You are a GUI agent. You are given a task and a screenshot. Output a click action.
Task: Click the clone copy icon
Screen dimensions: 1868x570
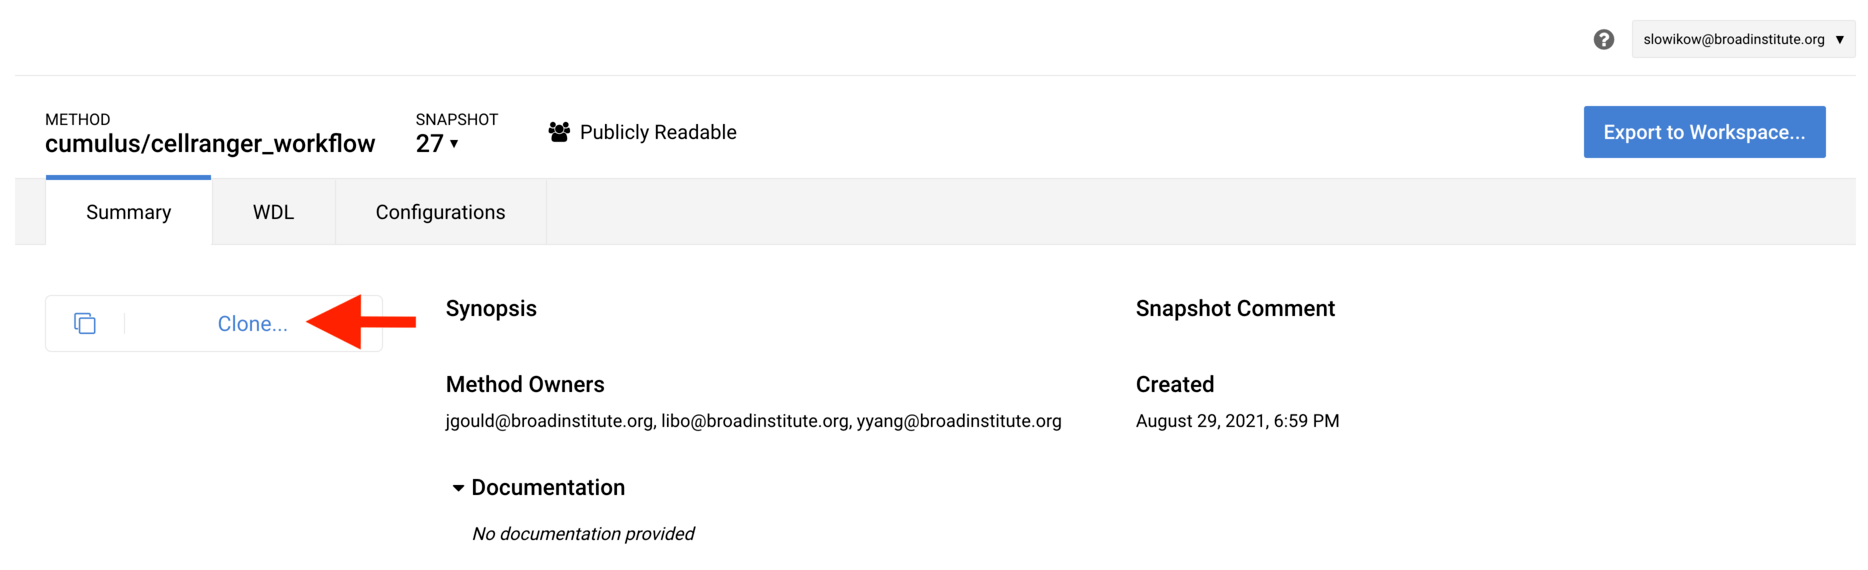(85, 323)
